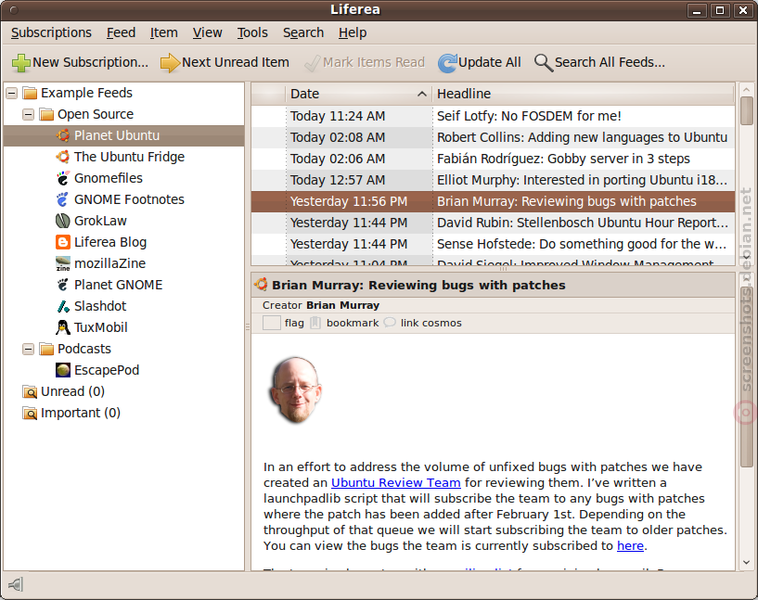Click the Next Unread Item arrow icon

pyautogui.click(x=170, y=63)
